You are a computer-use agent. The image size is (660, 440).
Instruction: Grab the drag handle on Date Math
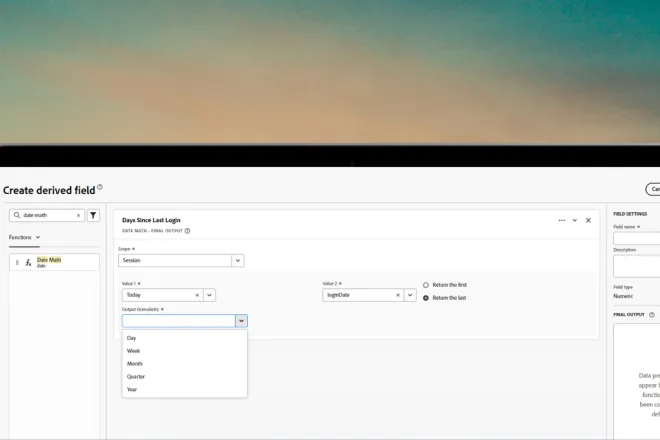[x=17, y=262]
